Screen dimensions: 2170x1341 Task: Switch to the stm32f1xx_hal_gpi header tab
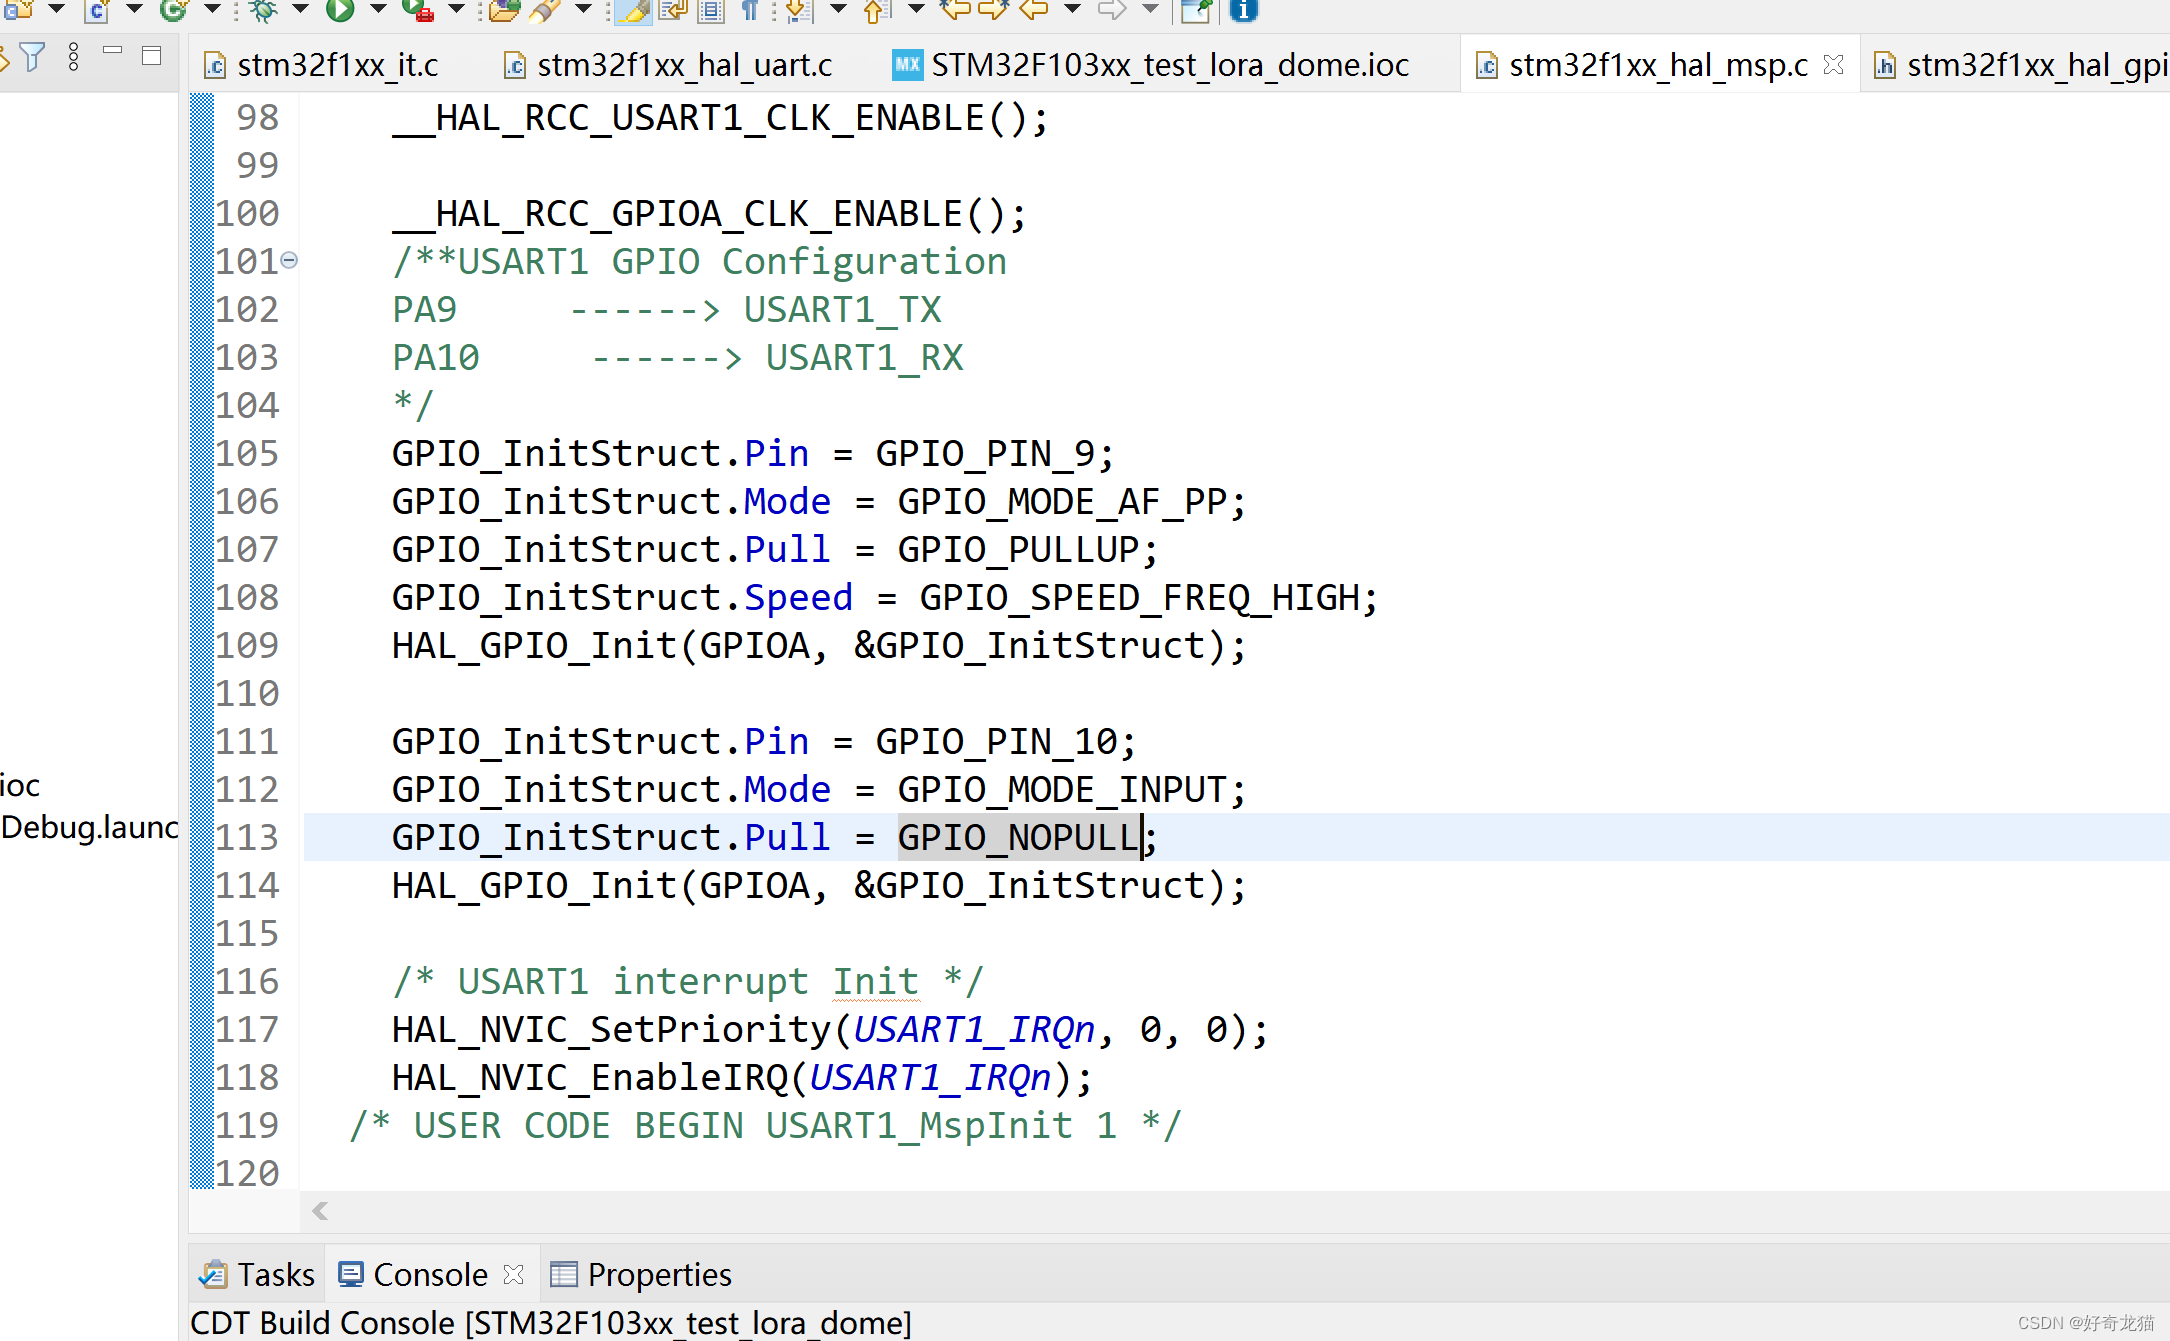[x=2020, y=65]
